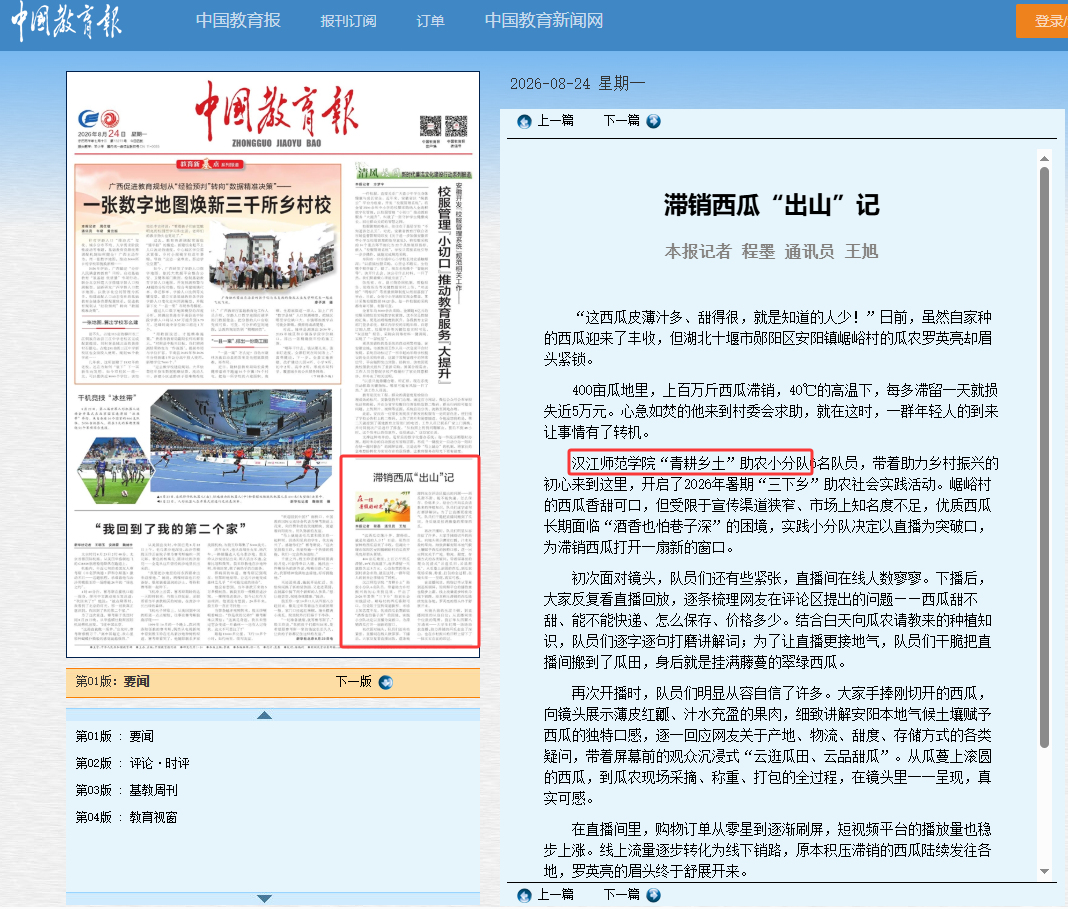This screenshot has width=1068, height=909.
Task: Expand page list with down triangle
Action: point(264,899)
